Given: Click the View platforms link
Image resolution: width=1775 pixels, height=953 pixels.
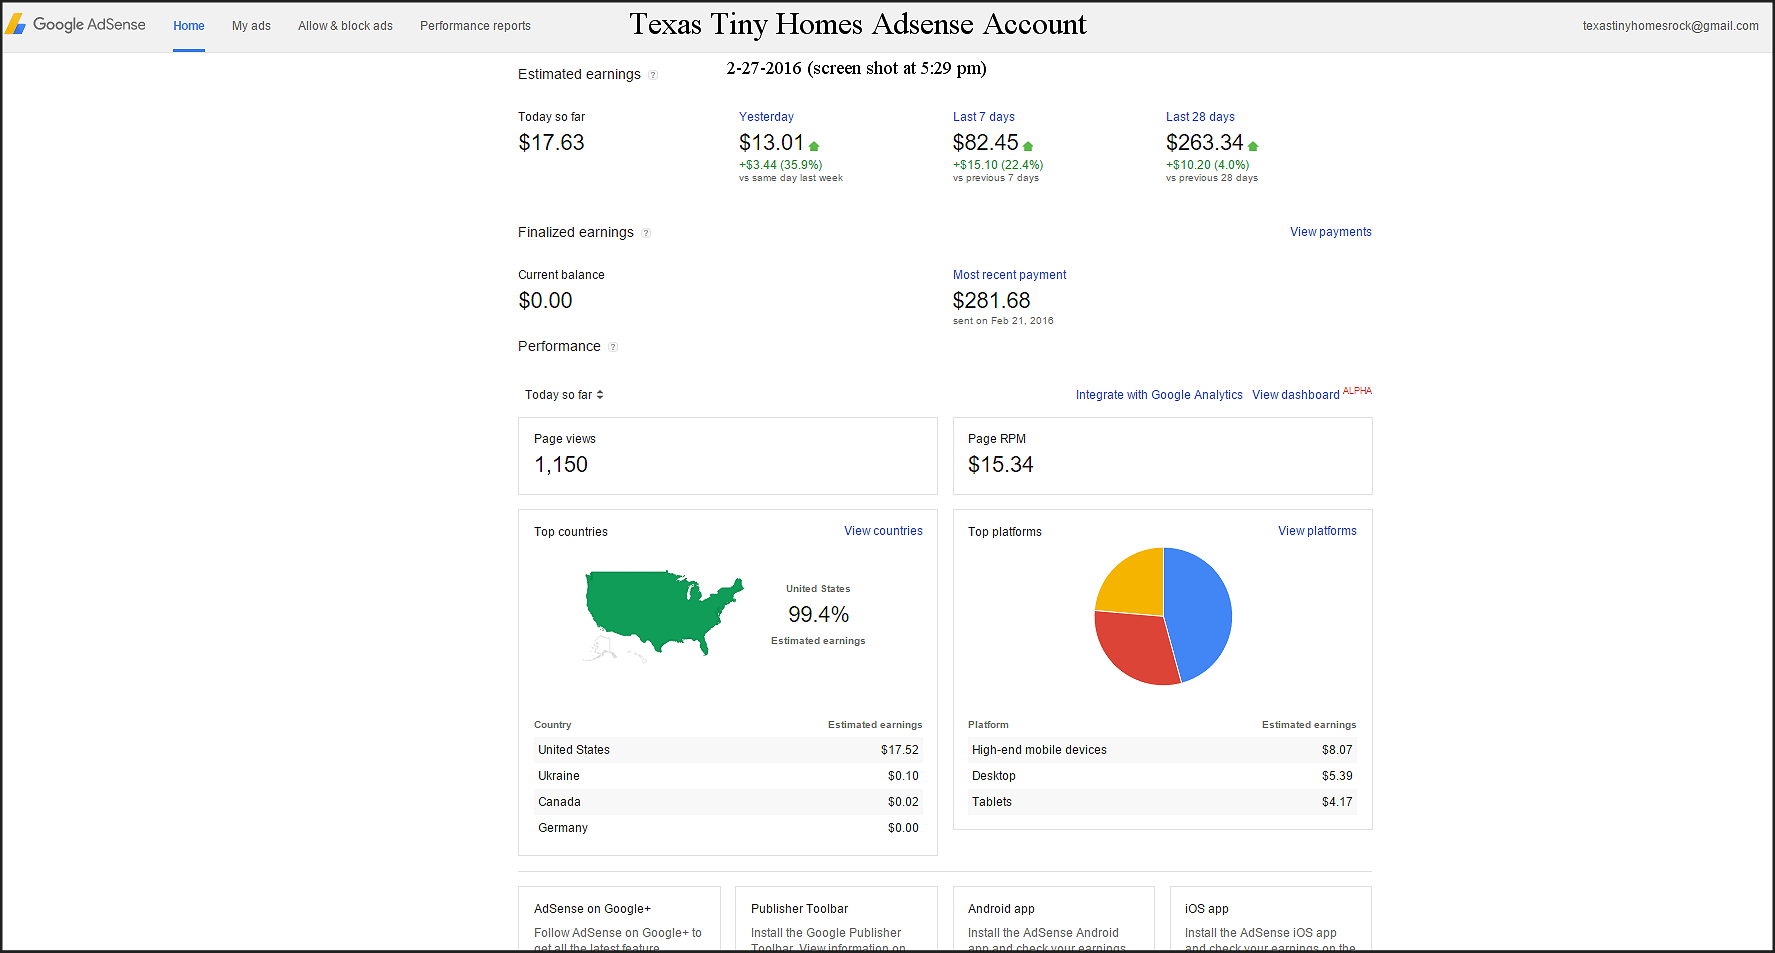Looking at the screenshot, I should [x=1317, y=531].
